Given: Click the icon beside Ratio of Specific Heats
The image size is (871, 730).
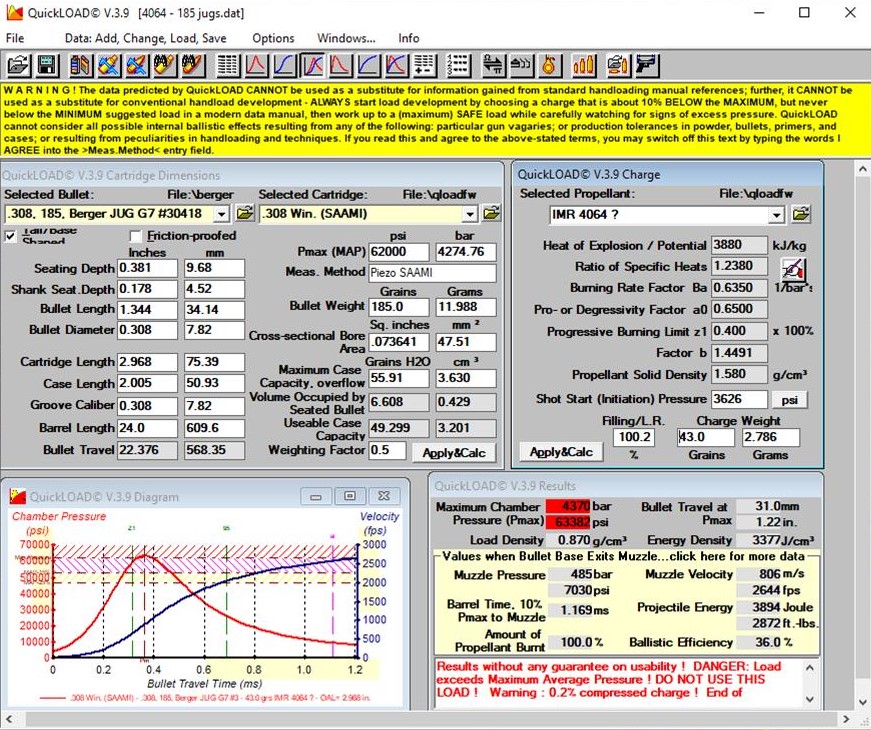Looking at the screenshot, I should 794,270.
